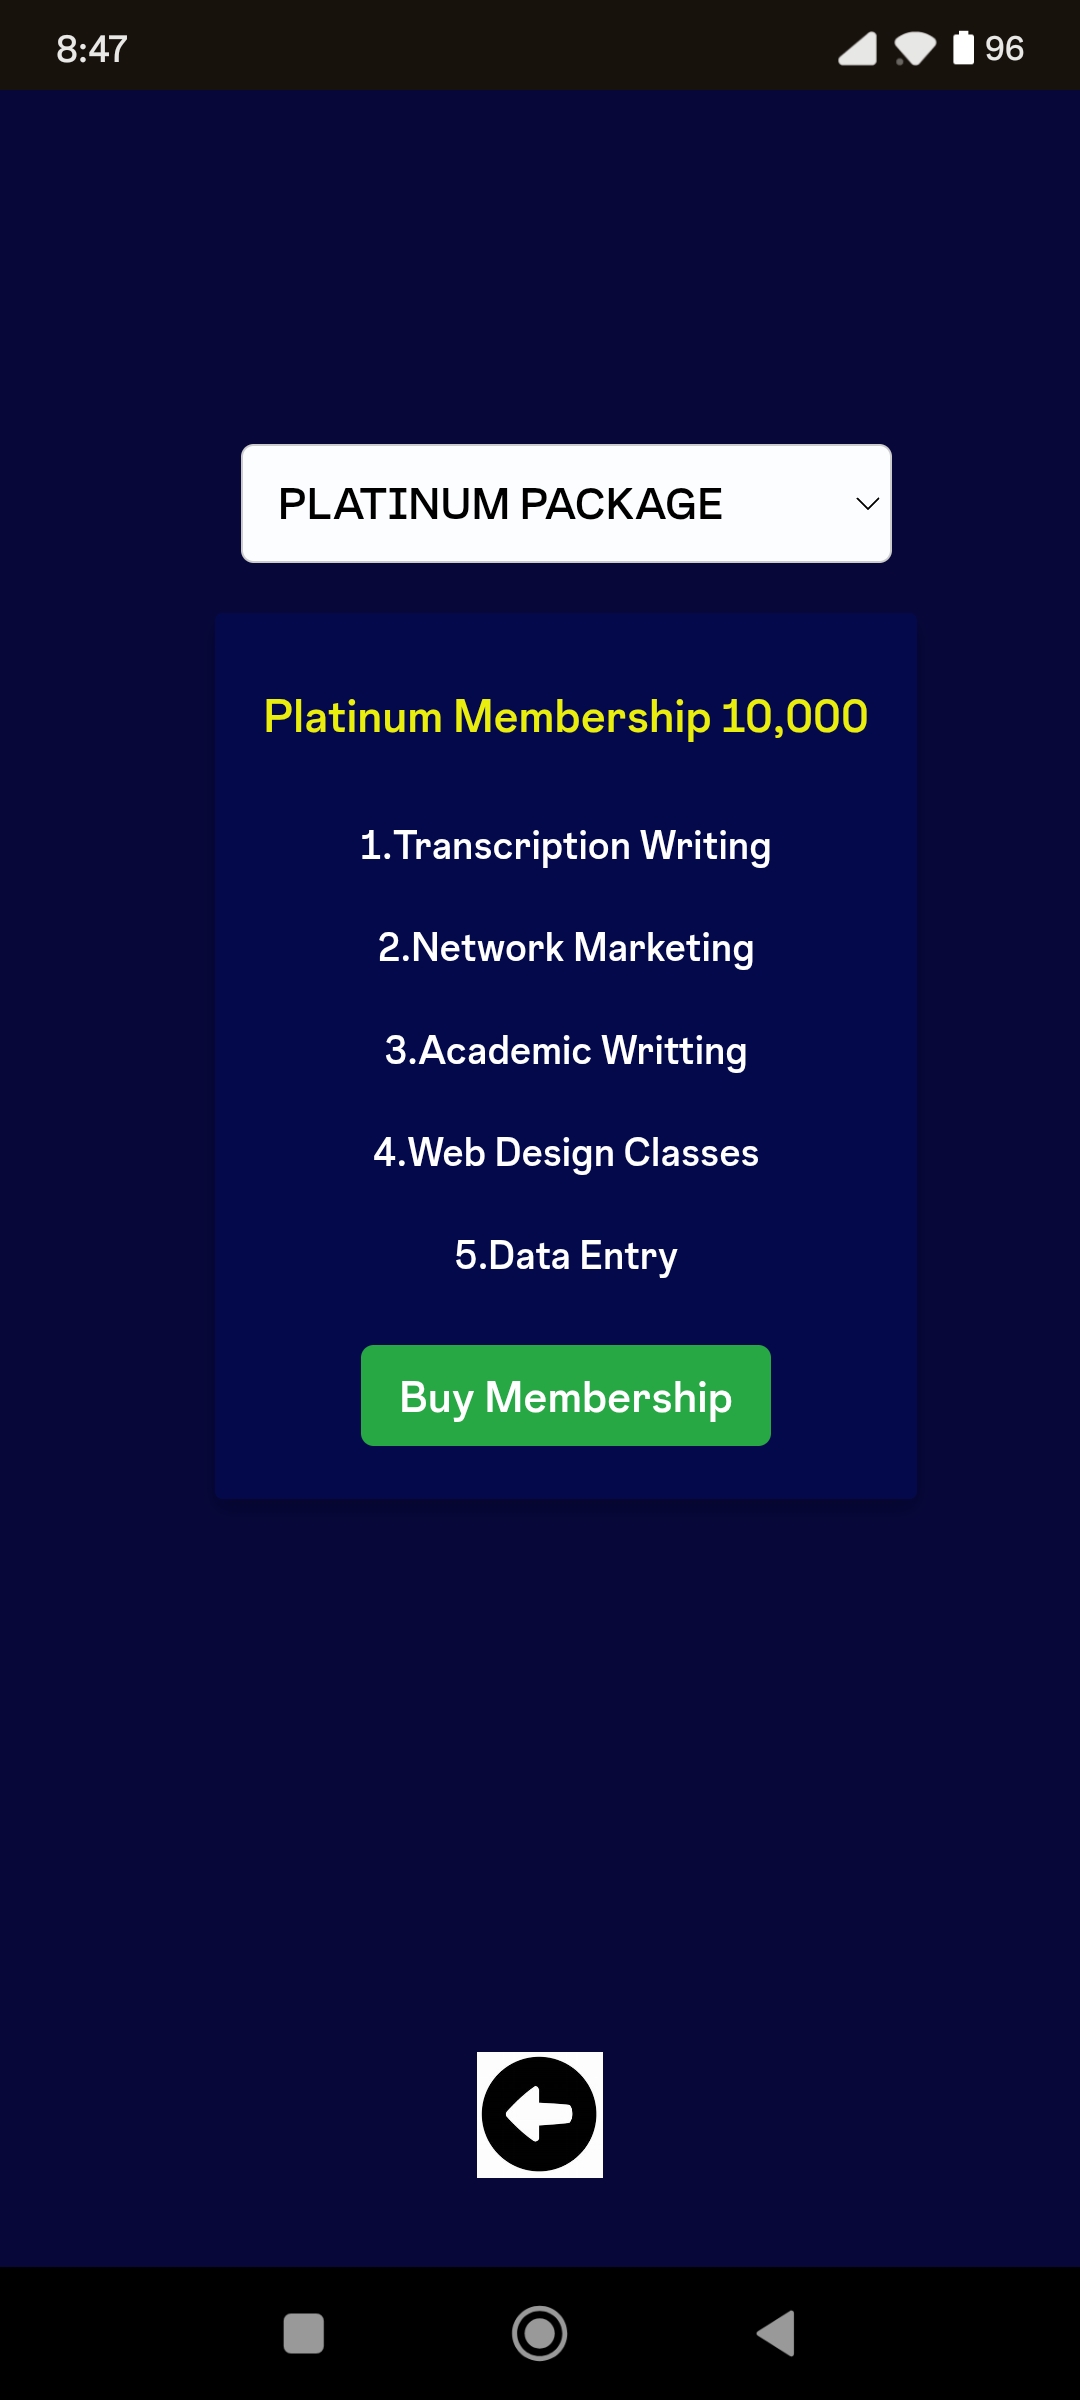The image size is (1080, 2400).
Task: Tap the Platinum Membership 10,000 heading
Action: [566, 717]
